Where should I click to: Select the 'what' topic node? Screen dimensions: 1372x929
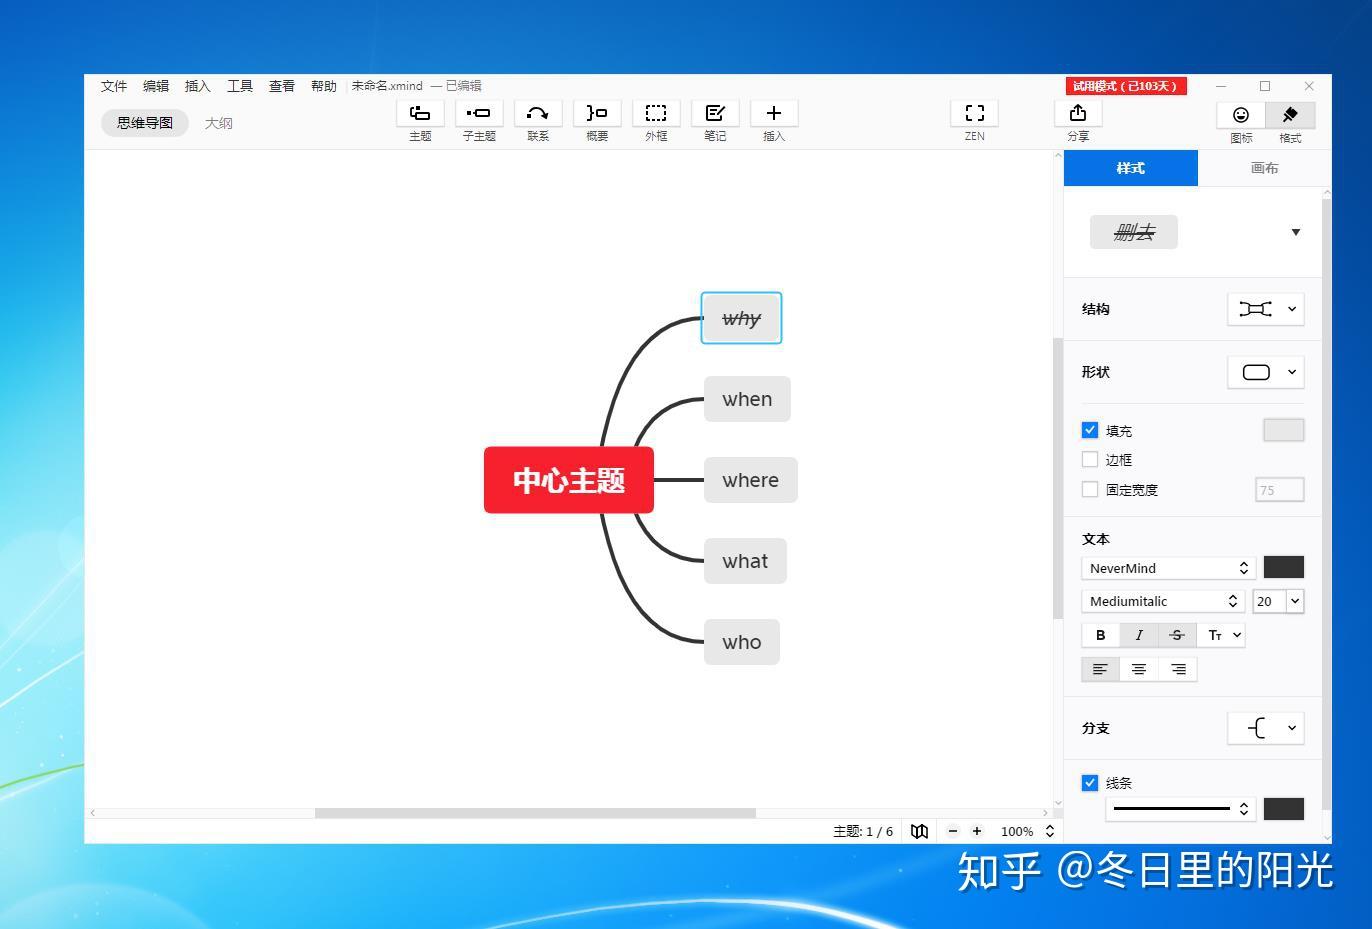[745, 561]
